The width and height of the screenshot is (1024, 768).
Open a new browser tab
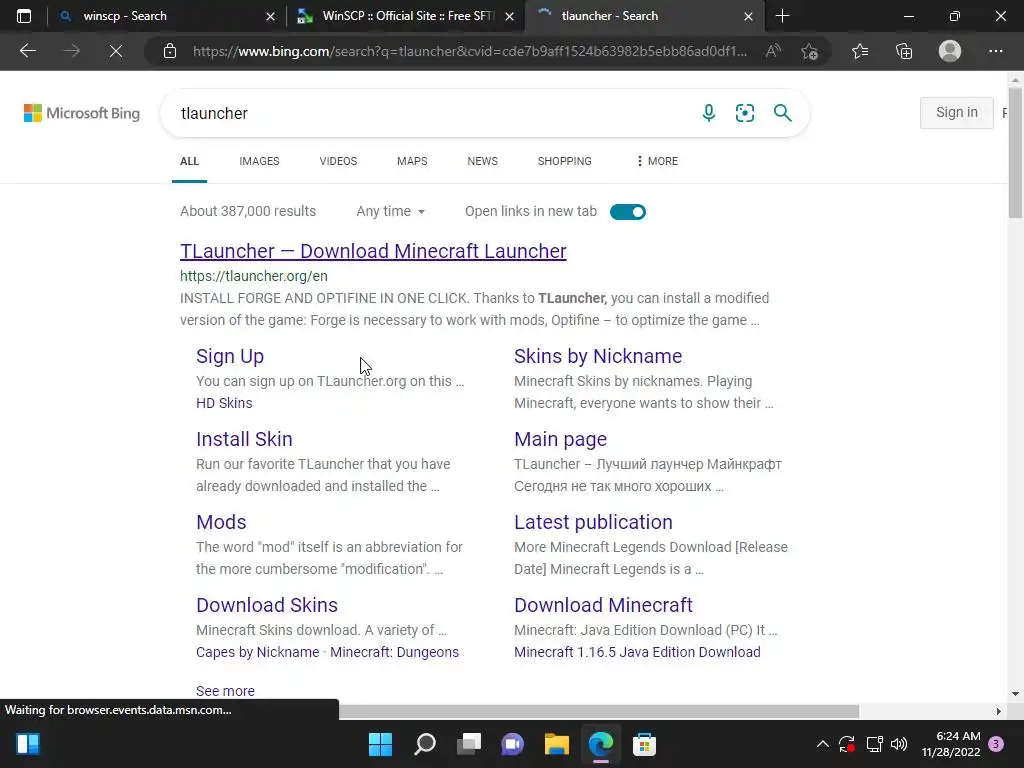click(x=782, y=16)
